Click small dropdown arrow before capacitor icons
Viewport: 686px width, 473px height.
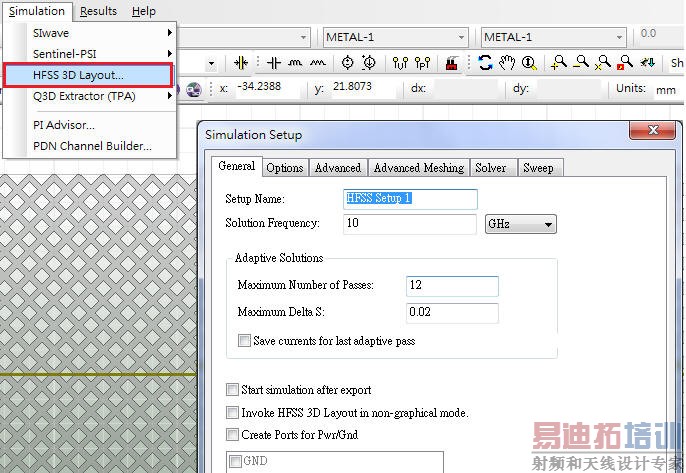[212, 64]
